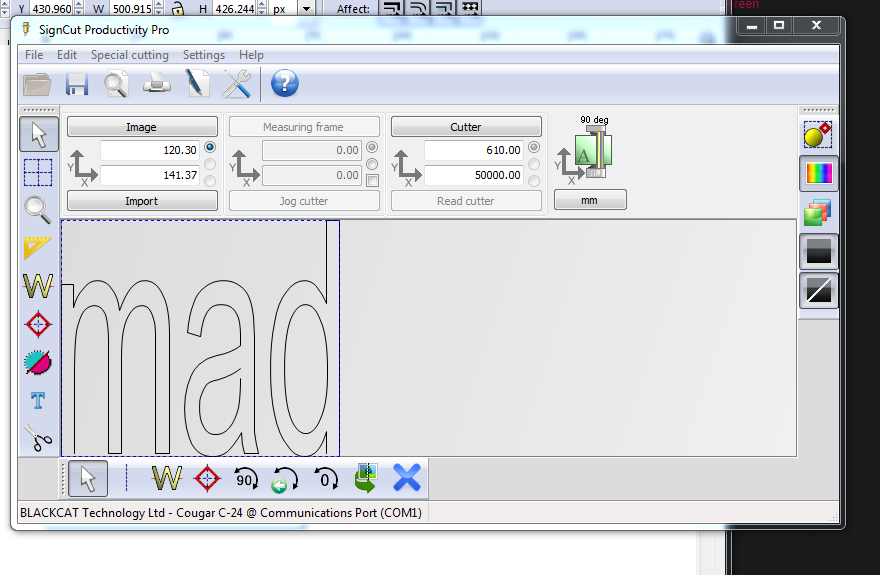Viewport: 880px width, 575px height.
Task: Select the zoom magnifier tool in sidebar
Action: [x=38, y=210]
